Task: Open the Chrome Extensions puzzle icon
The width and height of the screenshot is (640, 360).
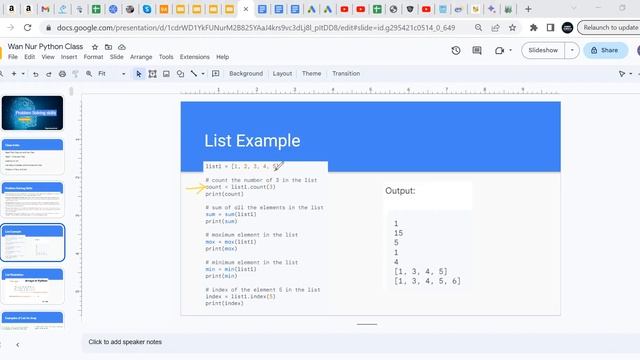Action: 533,28
